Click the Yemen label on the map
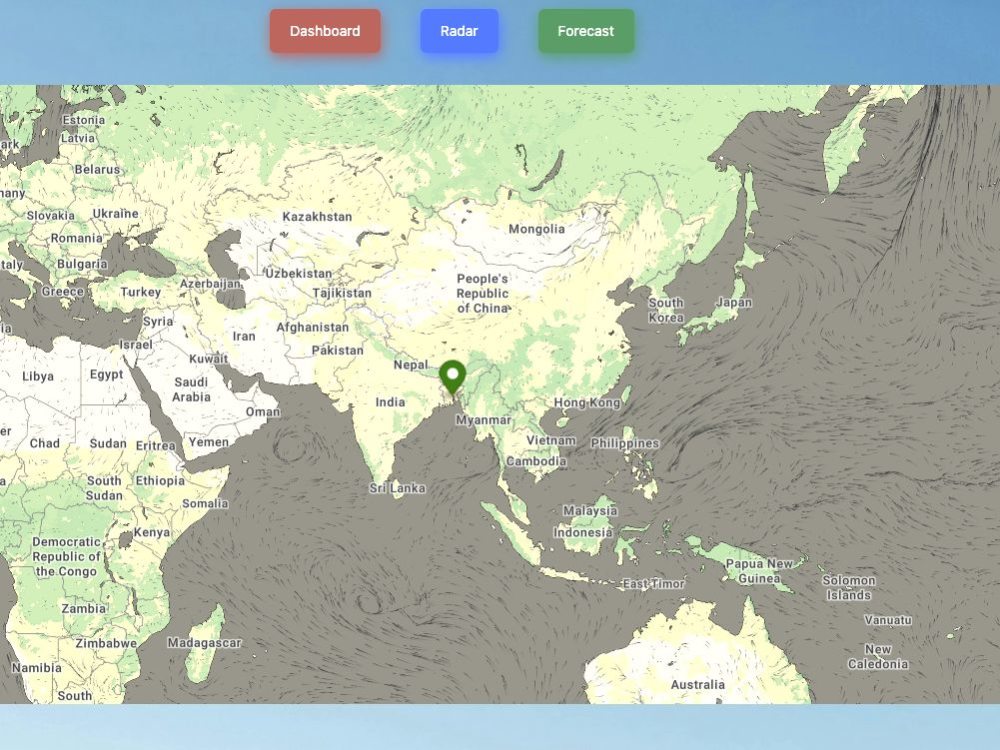 tap(209, 442)
